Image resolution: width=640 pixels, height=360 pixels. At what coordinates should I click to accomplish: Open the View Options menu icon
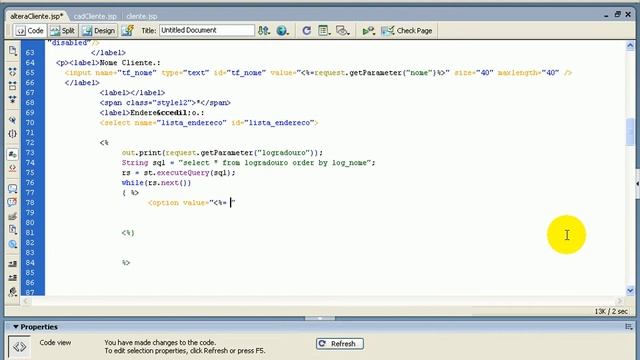coord(324,31)
